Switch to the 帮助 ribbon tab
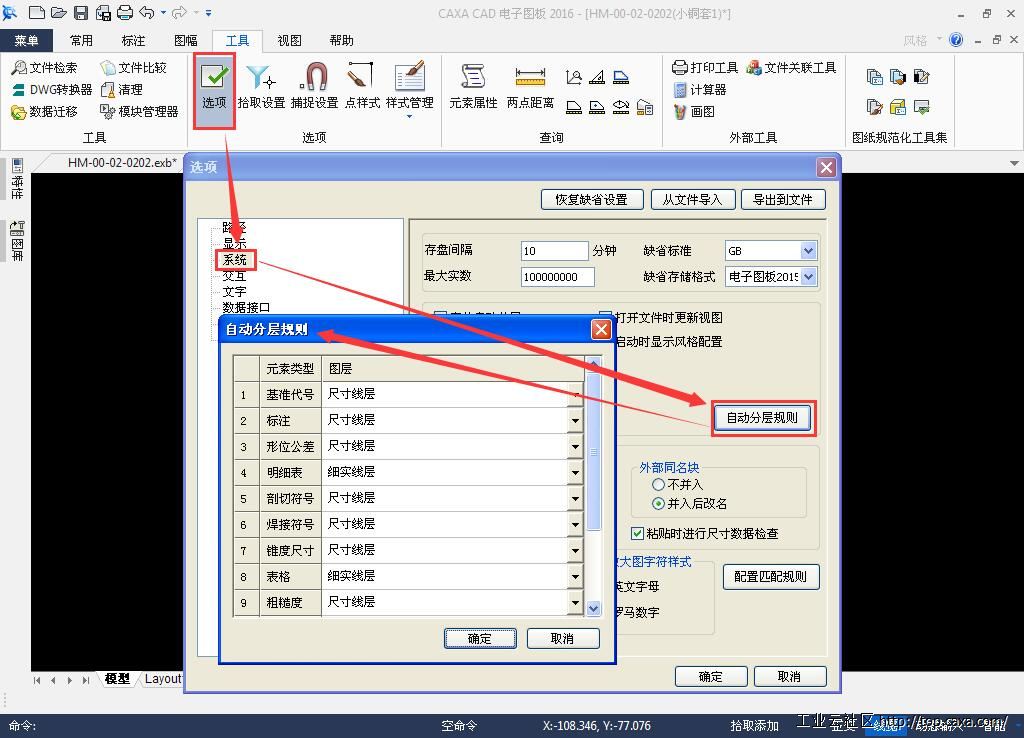This screenshot has height=738, width=1024. tap(342, 40)
